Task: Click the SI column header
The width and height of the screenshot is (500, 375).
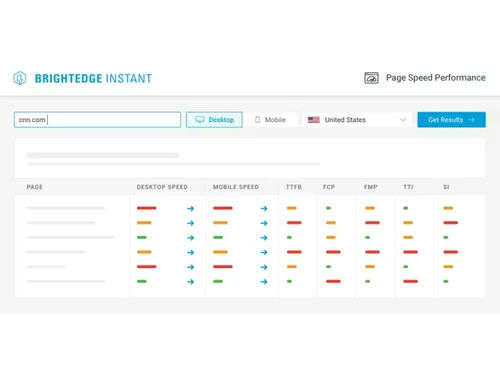Action: (446, 187)
